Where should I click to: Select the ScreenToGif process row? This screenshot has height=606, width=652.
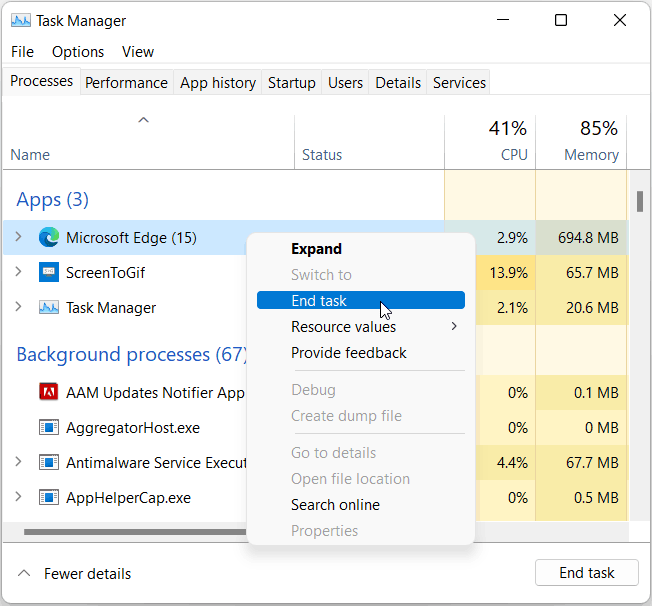(125, 272)
